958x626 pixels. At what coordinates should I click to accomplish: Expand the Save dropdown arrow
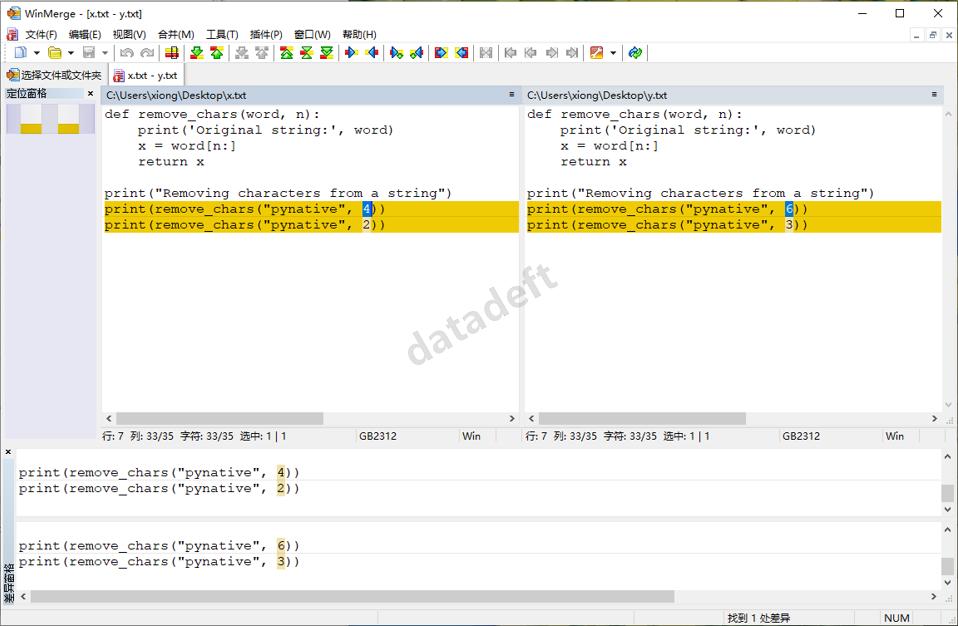tap(105, 53)
